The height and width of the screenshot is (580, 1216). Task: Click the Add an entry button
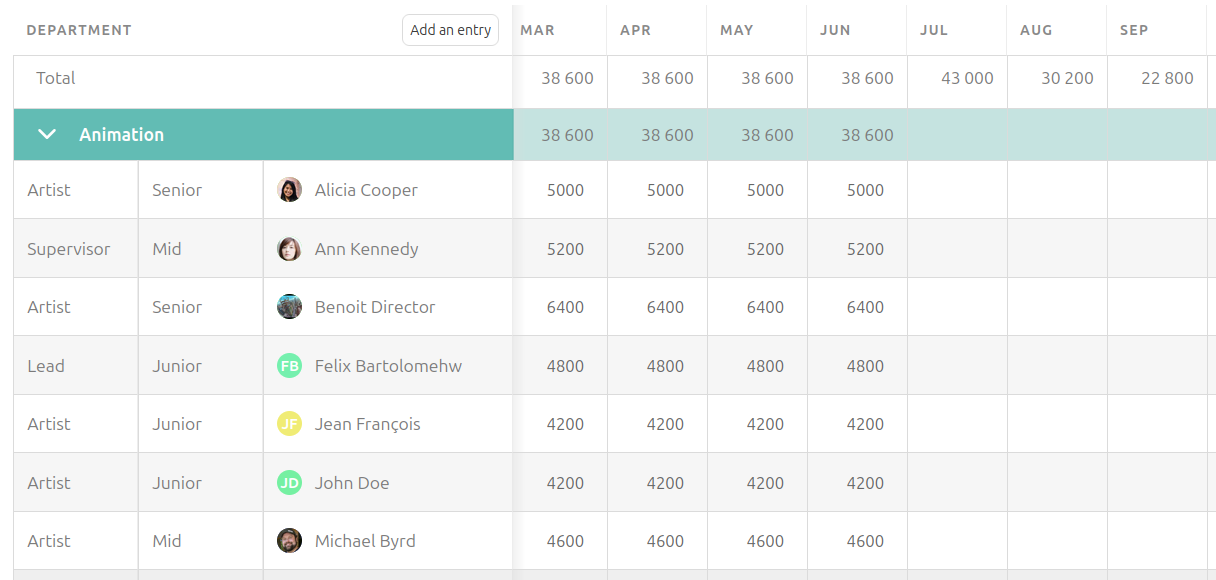click(x=450, y=30)
